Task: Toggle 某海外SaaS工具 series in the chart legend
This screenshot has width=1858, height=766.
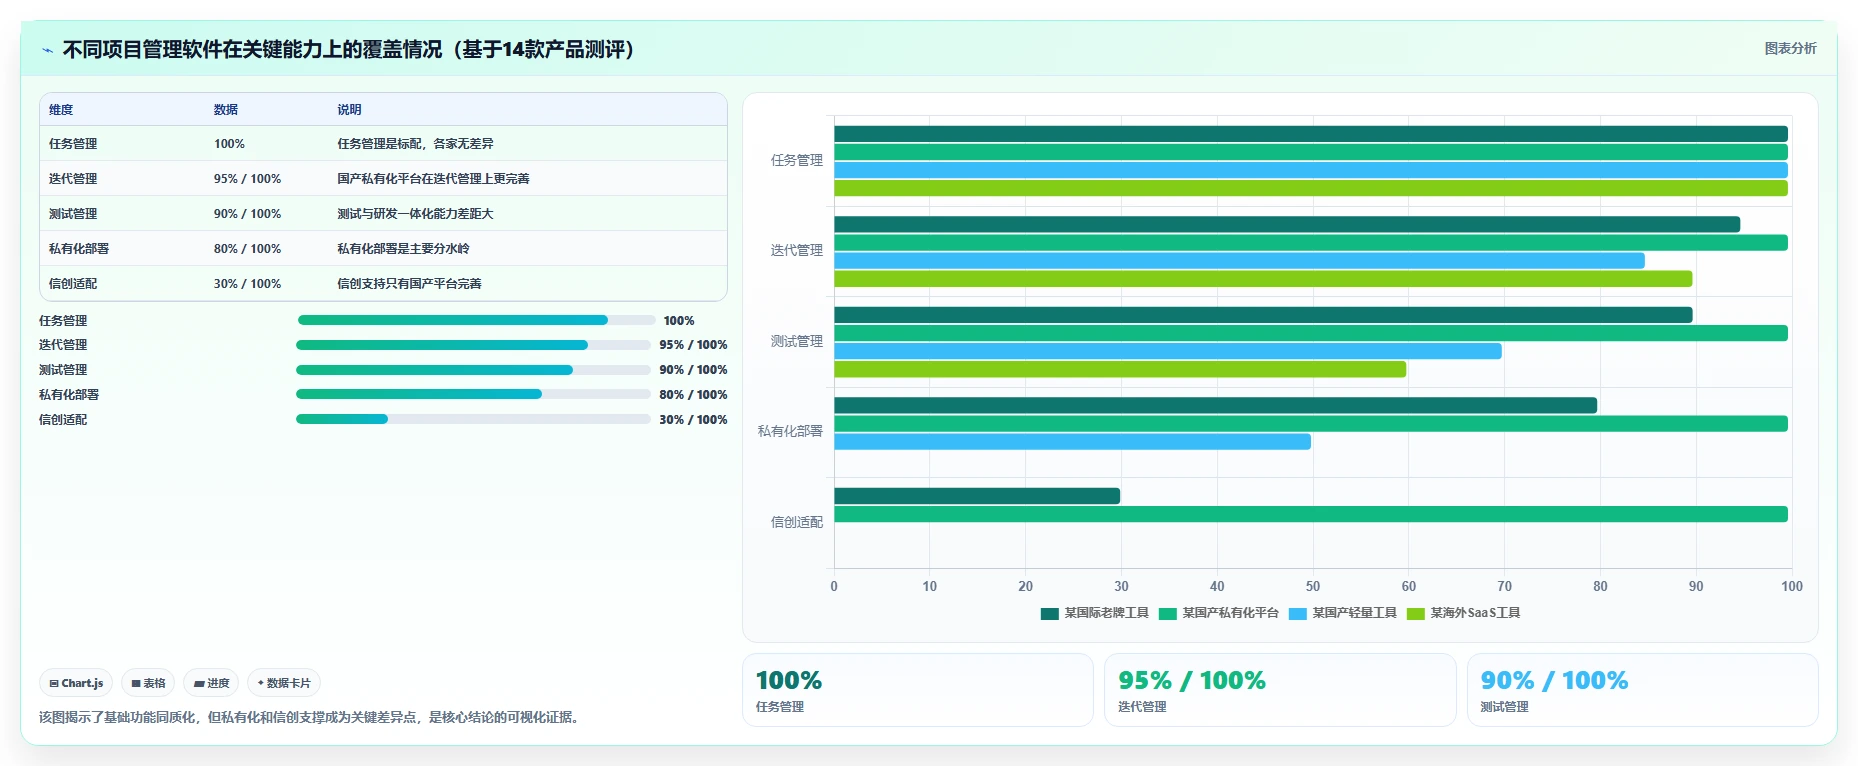Action: click(x=1464, y=613)
